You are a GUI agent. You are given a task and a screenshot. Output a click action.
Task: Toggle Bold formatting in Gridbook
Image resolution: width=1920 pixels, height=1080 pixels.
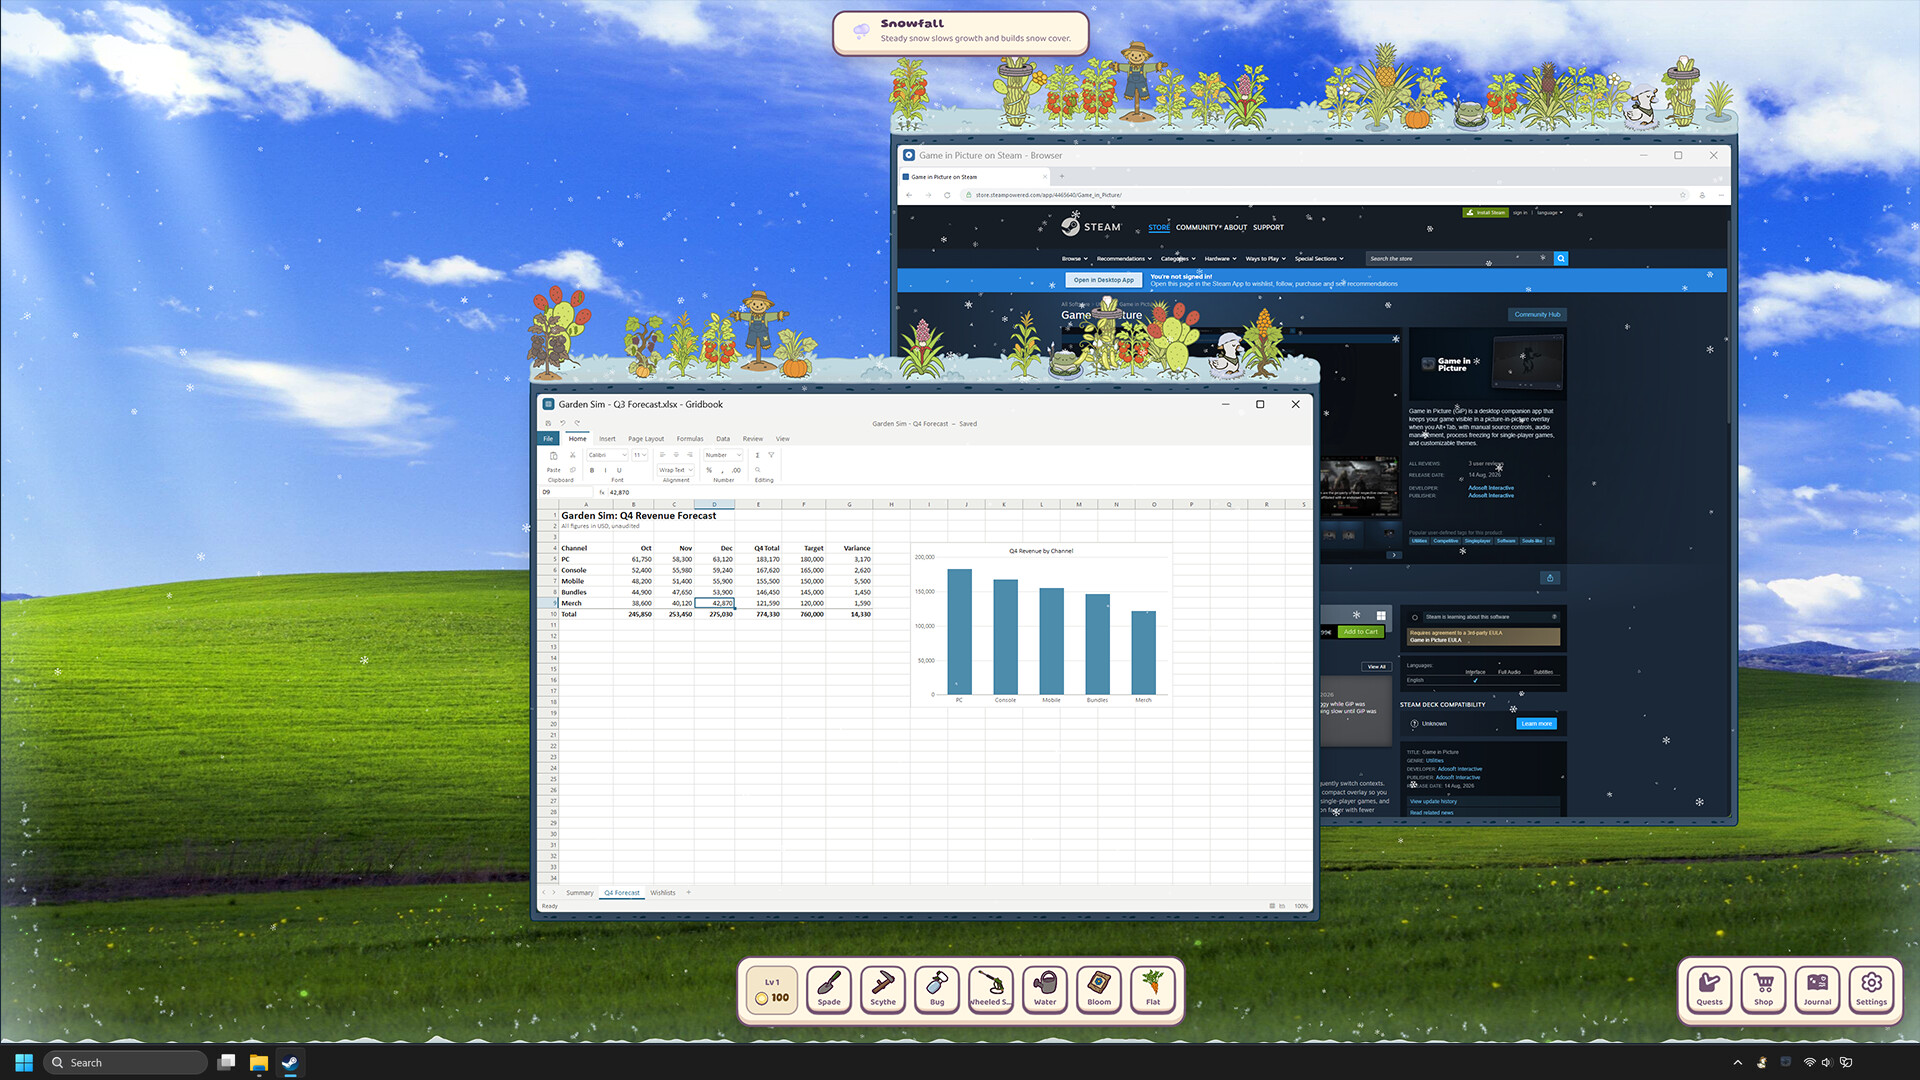tap(592, 470)
